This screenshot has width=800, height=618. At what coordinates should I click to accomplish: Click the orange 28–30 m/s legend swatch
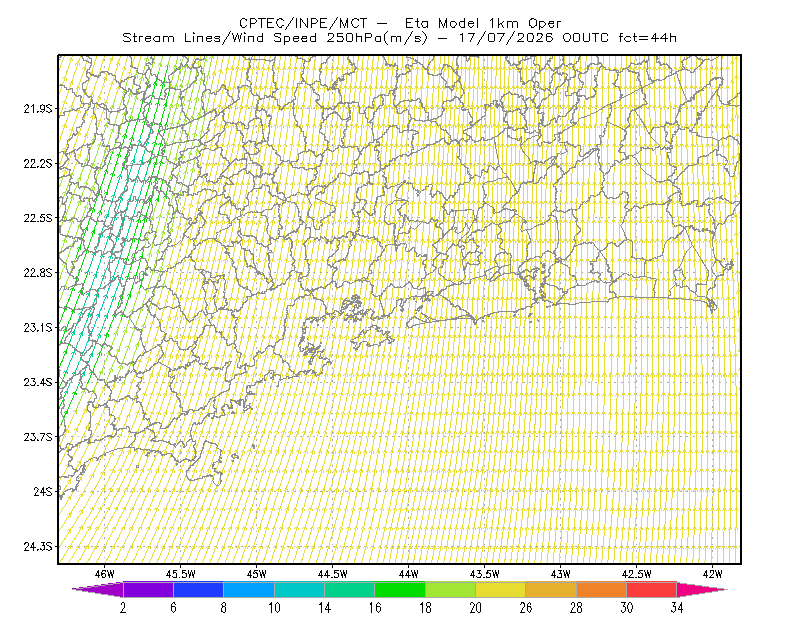click(x=602, y=589)
